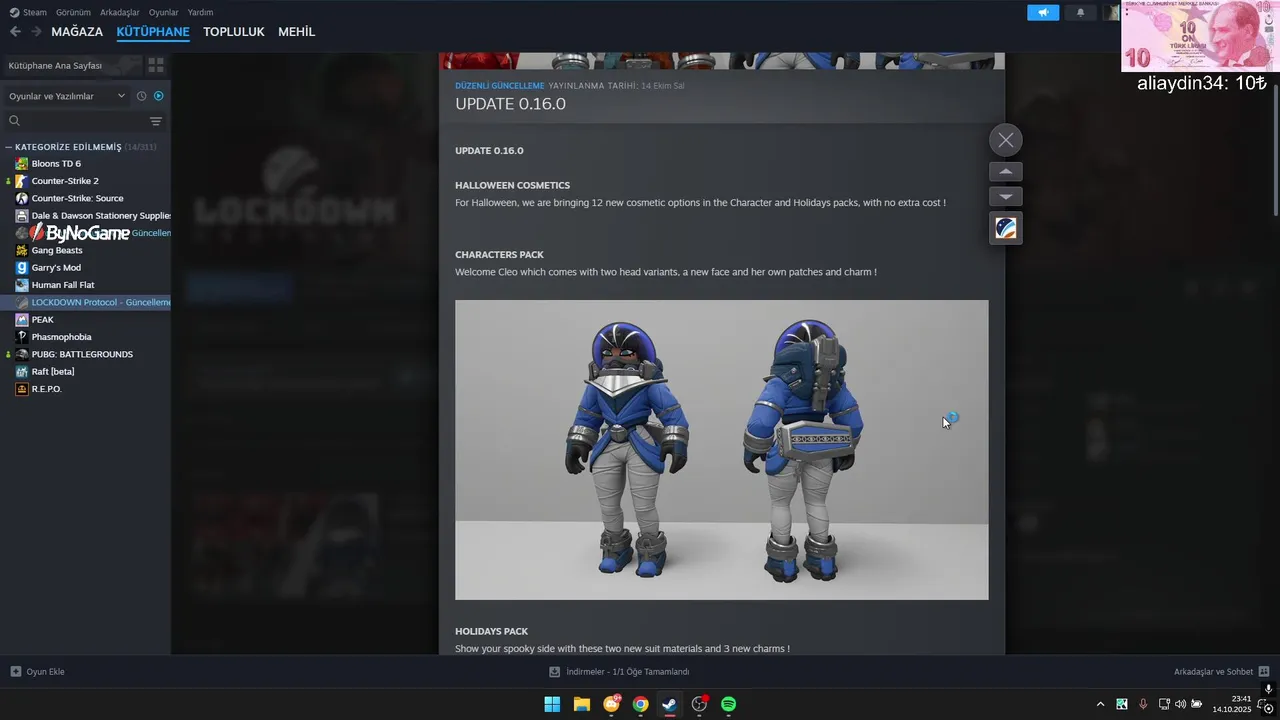Toggle ready-to-play filter icon
Image resolution: width=1280 pixels, height=720 pixels.
coord(158,96)
